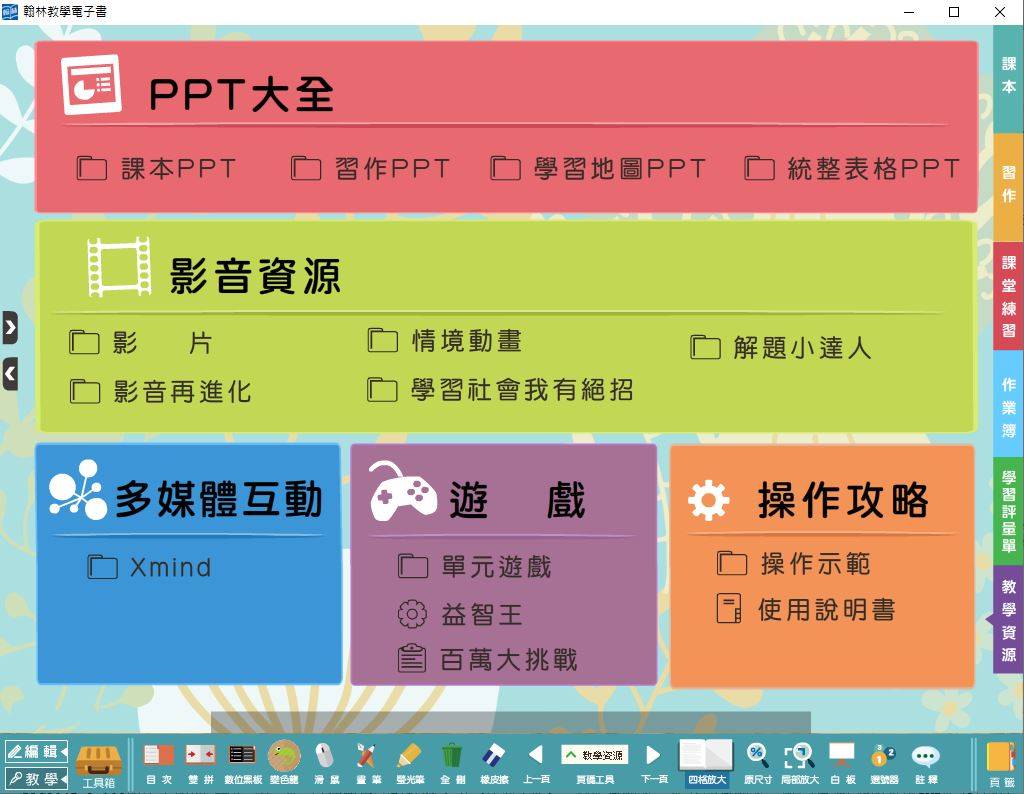Go to next page with 下一頁 arrow

[x=654, y=763]
